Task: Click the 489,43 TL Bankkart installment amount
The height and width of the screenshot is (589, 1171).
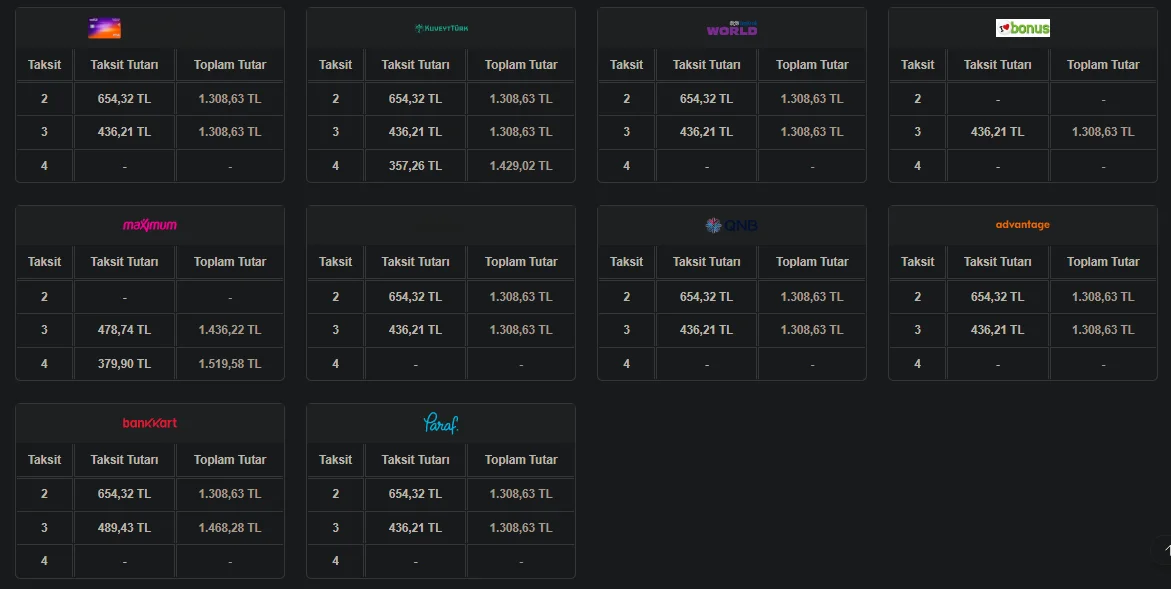Action: click(x=124, y=527)
